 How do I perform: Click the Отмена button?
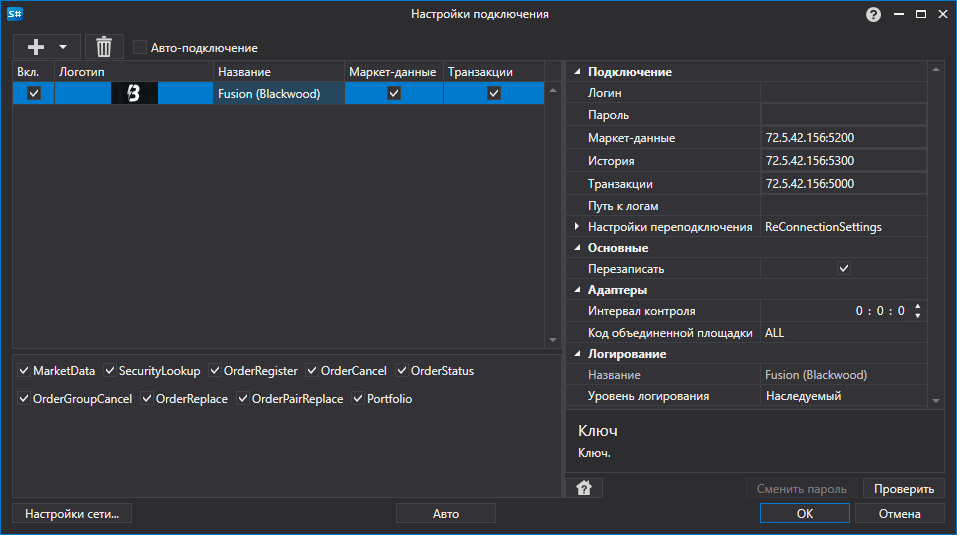pyautogui.click(x=900, y=514)
